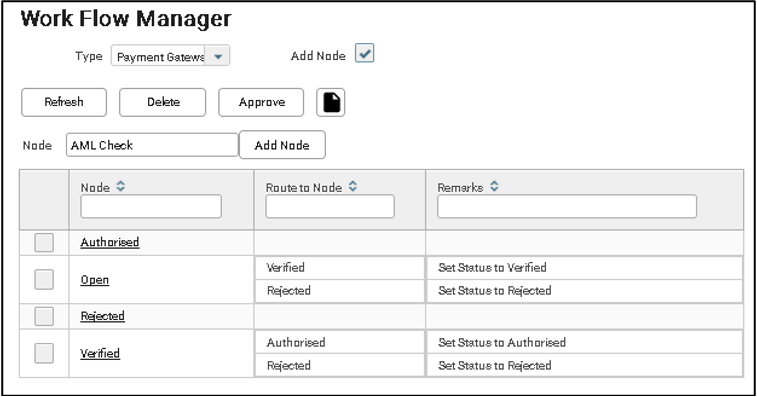Sort by the Node column arrows
Screen dimensions: 757x397
click(121, 186)
